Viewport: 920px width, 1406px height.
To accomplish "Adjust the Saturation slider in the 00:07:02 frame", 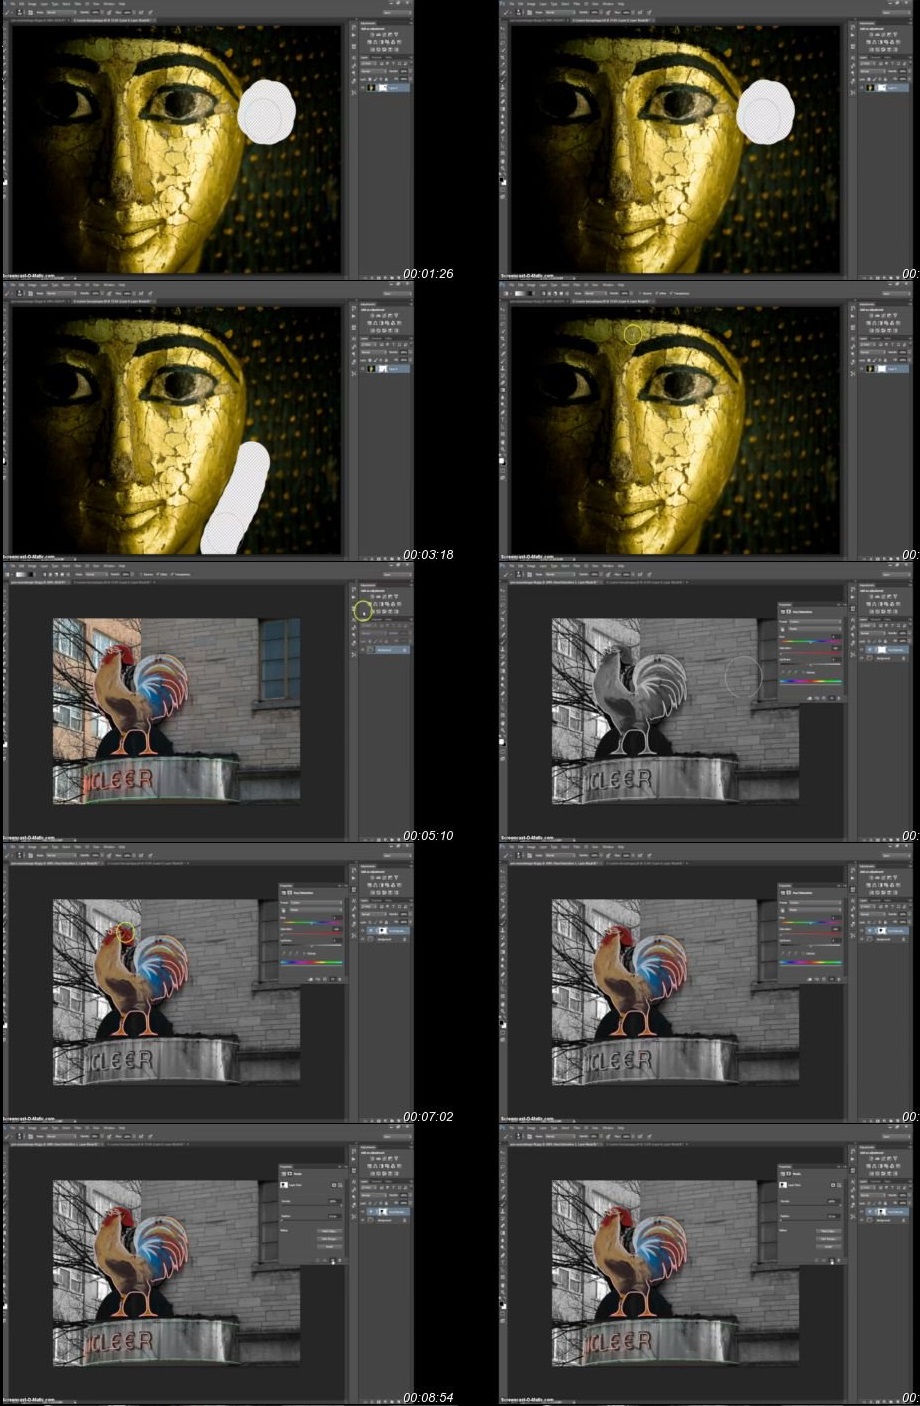I will [x=312, y=933].
